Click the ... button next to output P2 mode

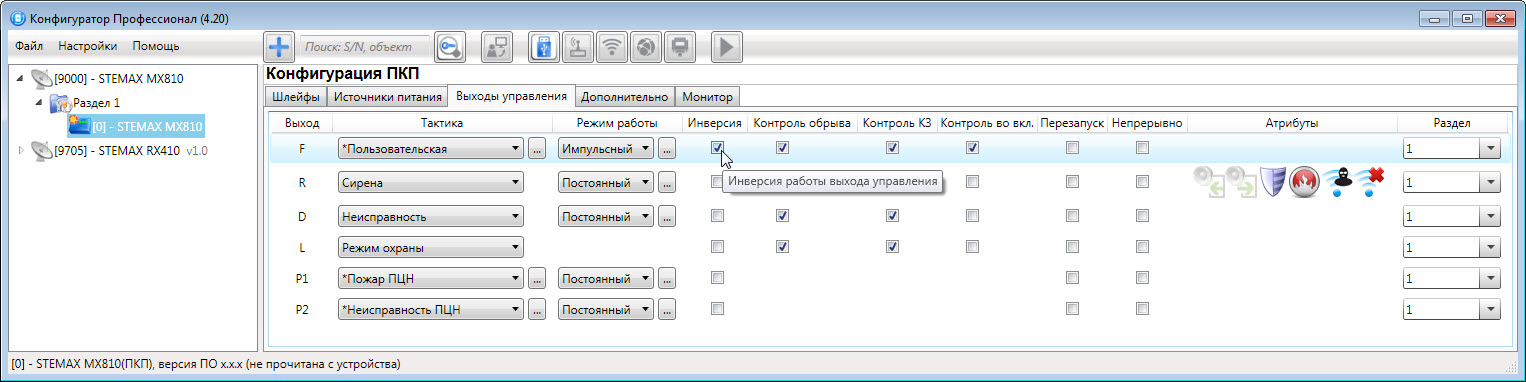pyautogui.click(x=667, y=310)
